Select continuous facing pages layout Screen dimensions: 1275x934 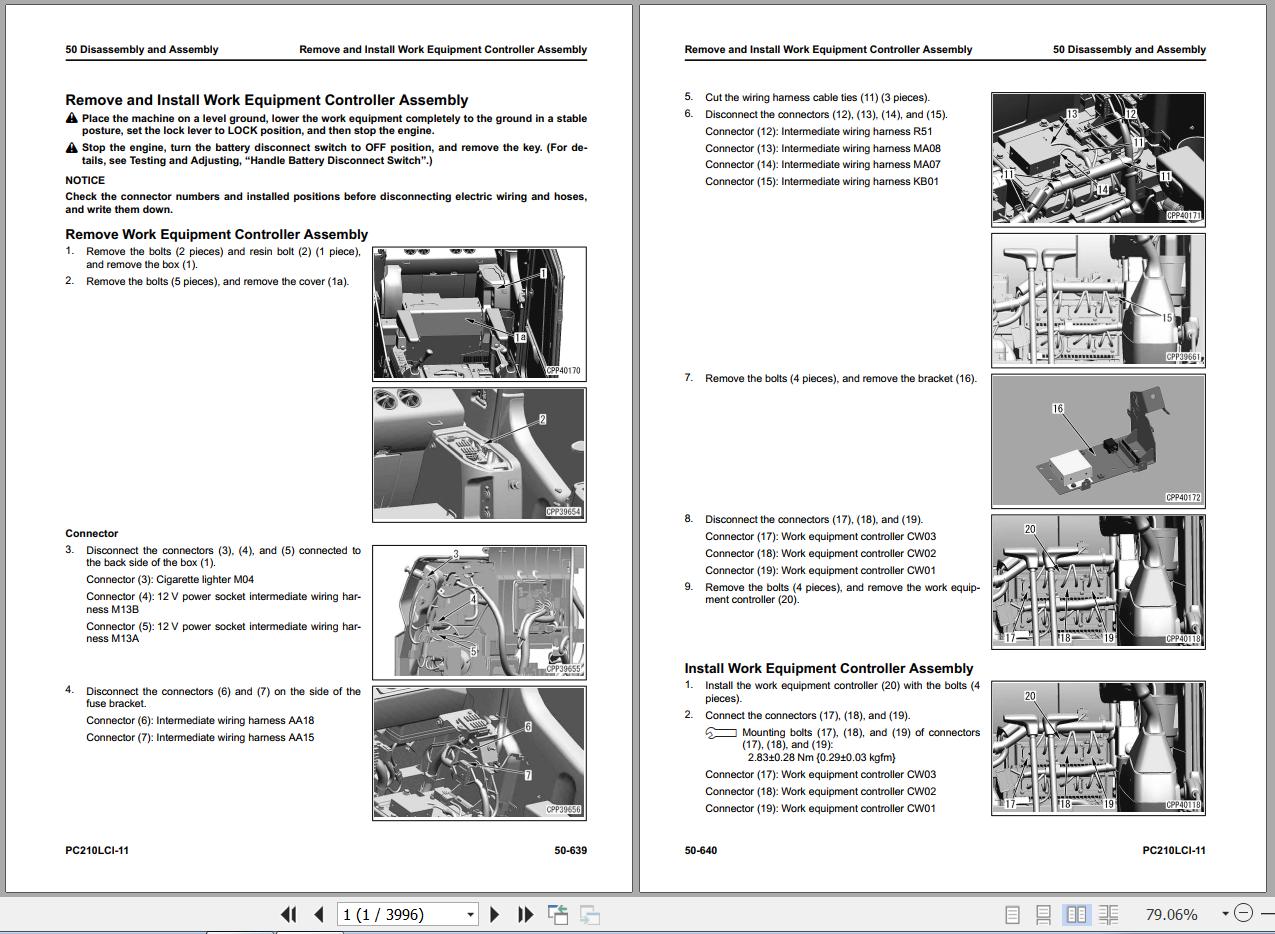(1108, 914)
